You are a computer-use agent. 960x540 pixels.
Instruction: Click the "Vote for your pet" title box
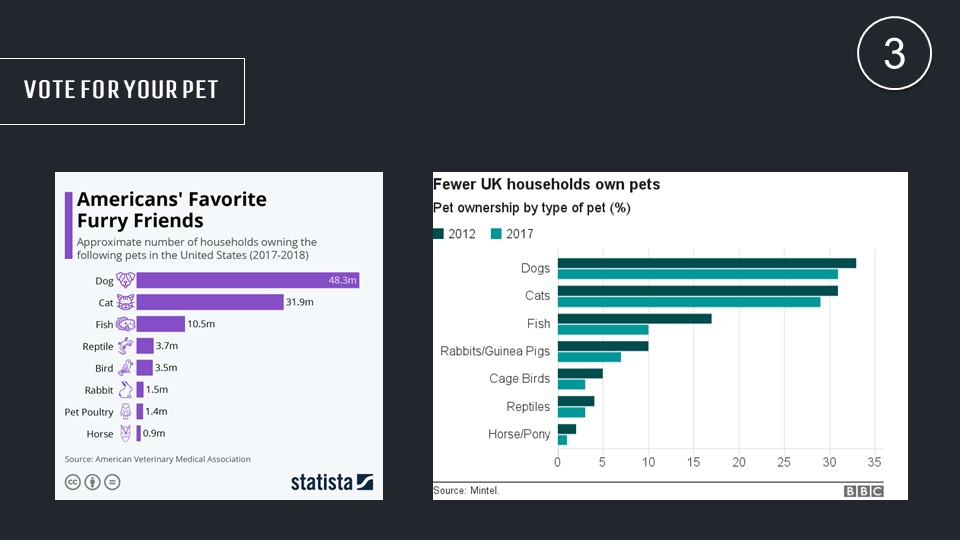pos(121,90)
